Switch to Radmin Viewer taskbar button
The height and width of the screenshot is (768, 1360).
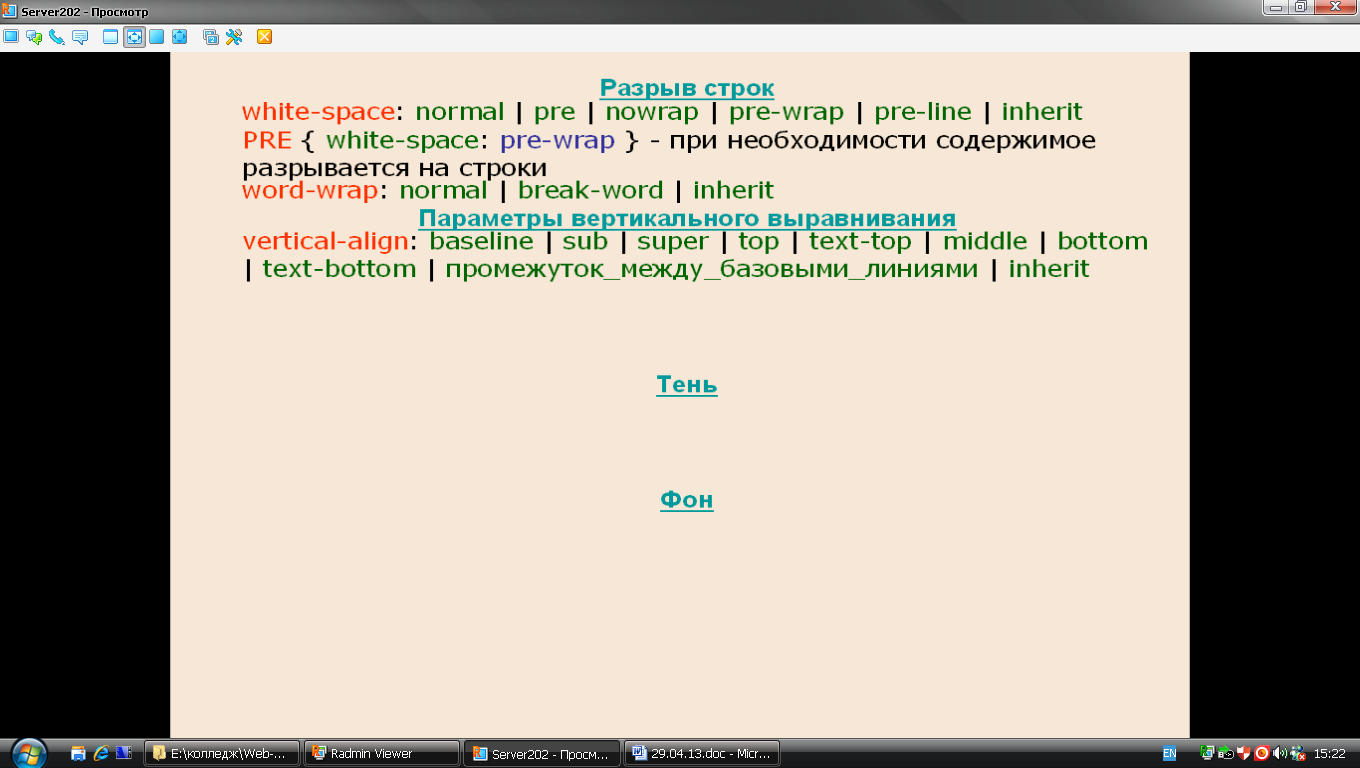click(382, 753)
